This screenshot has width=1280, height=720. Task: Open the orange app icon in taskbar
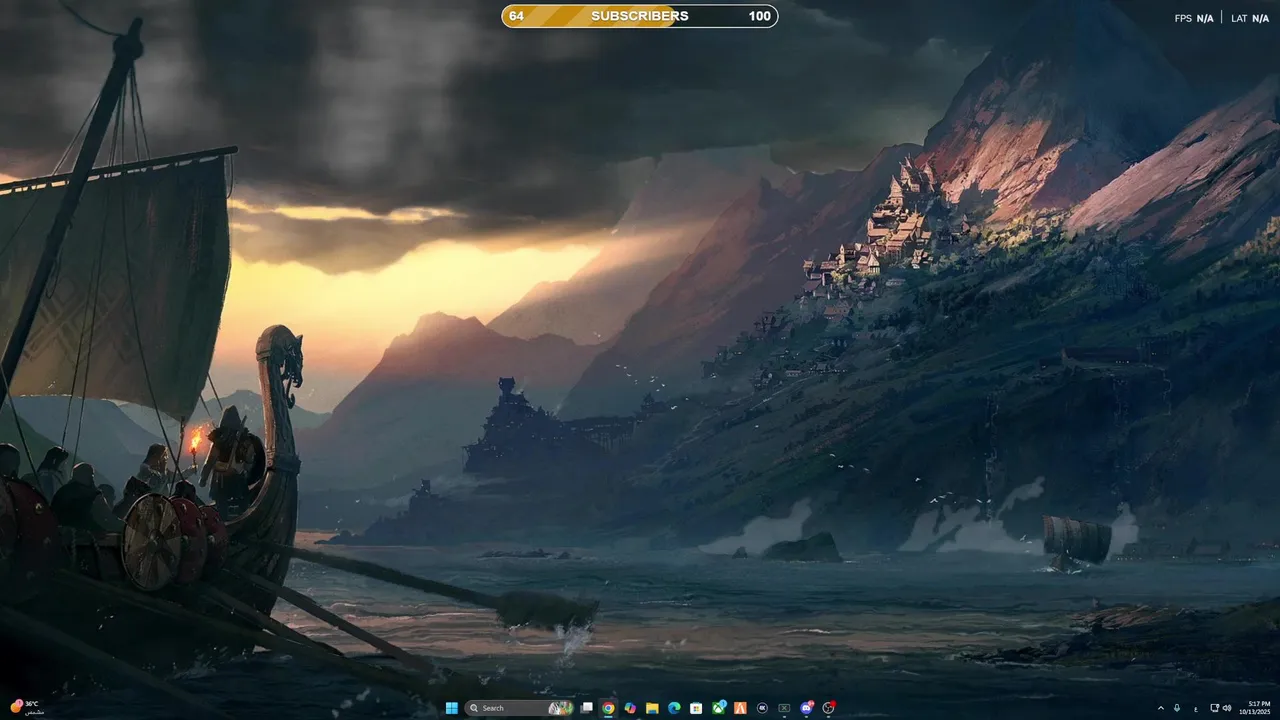click(740, 708)
